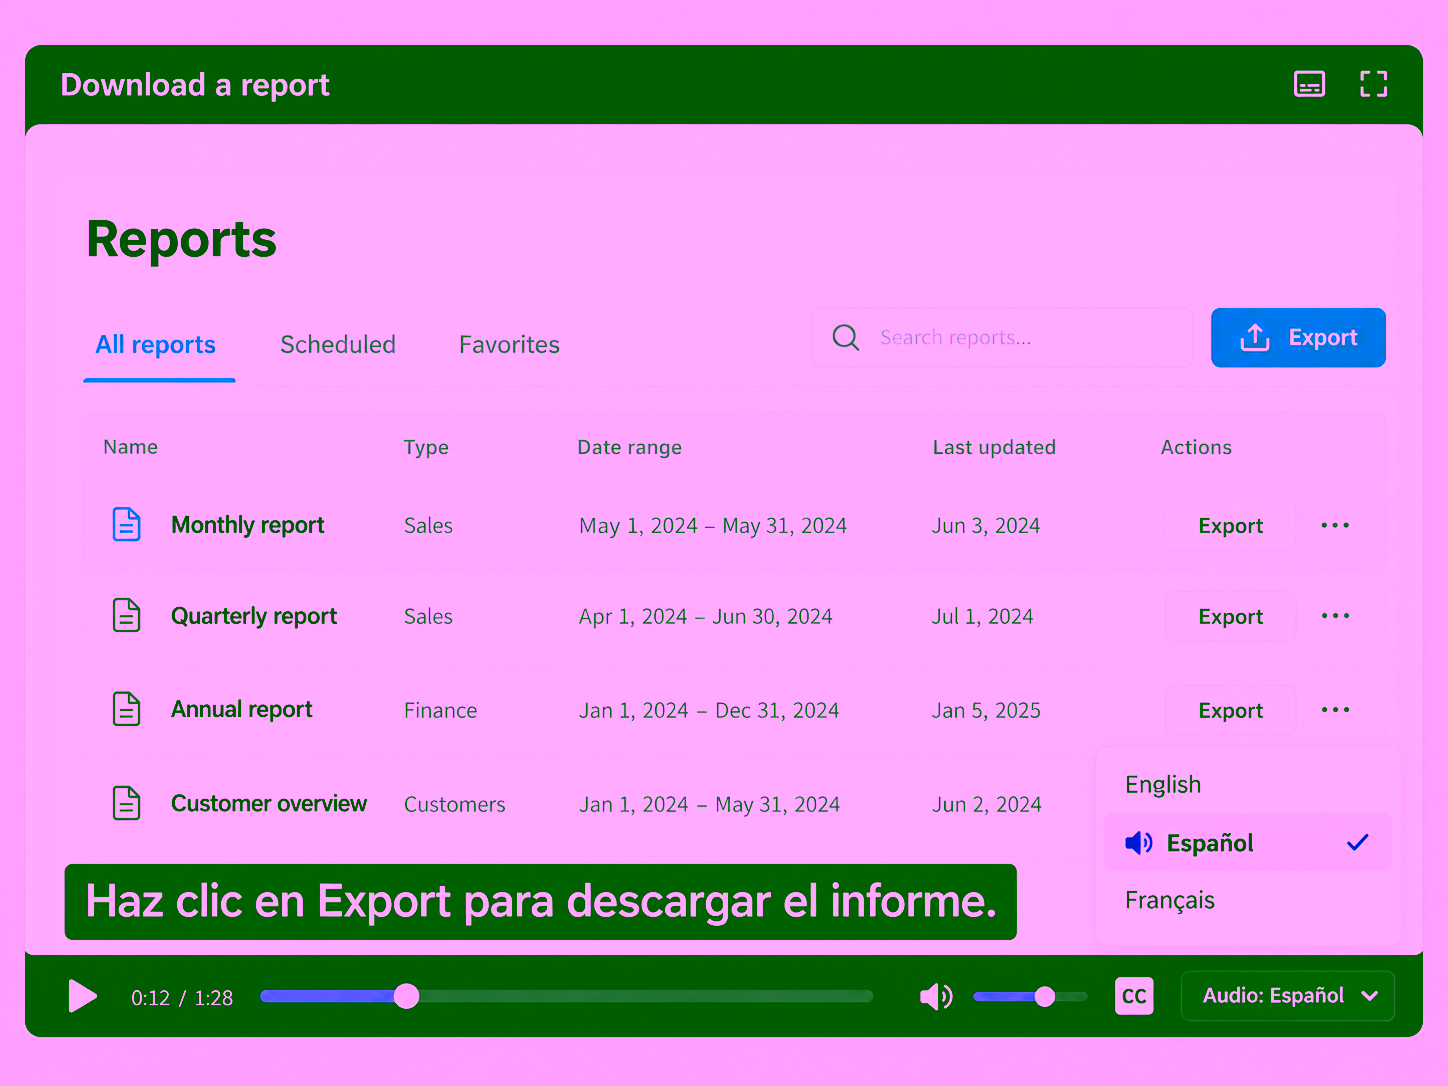The height and width of the screenshot is (1086, 1448).
Task: Click the 'Download a report' video title
Action: click(195, 85)
